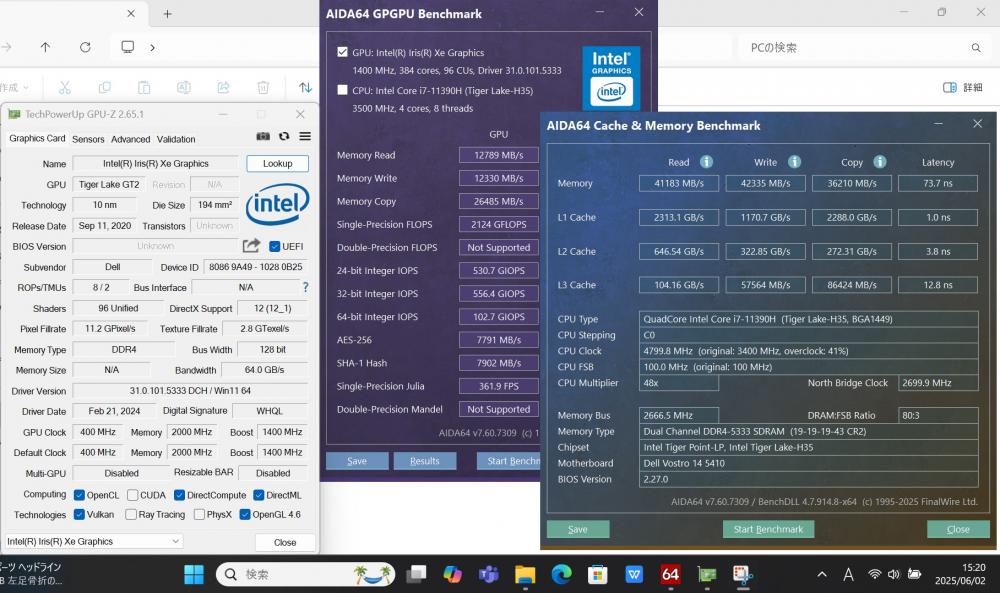This screenshot has width=1000, height=593.
Task: Toggle the UEFI checkbox in GPU-Z
Action: [275, 246]
